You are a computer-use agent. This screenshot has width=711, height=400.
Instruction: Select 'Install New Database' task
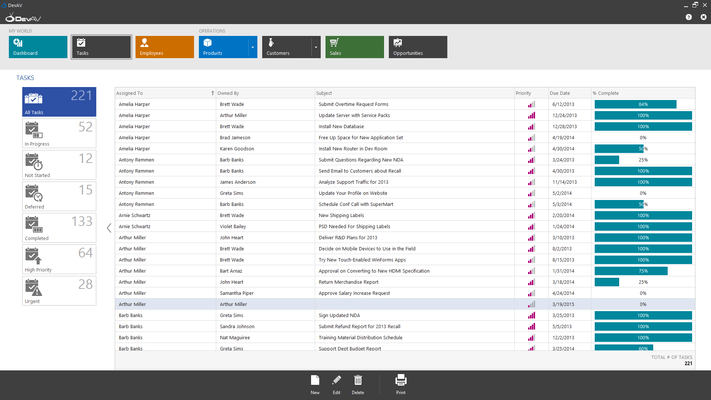[x=405, y=127]
